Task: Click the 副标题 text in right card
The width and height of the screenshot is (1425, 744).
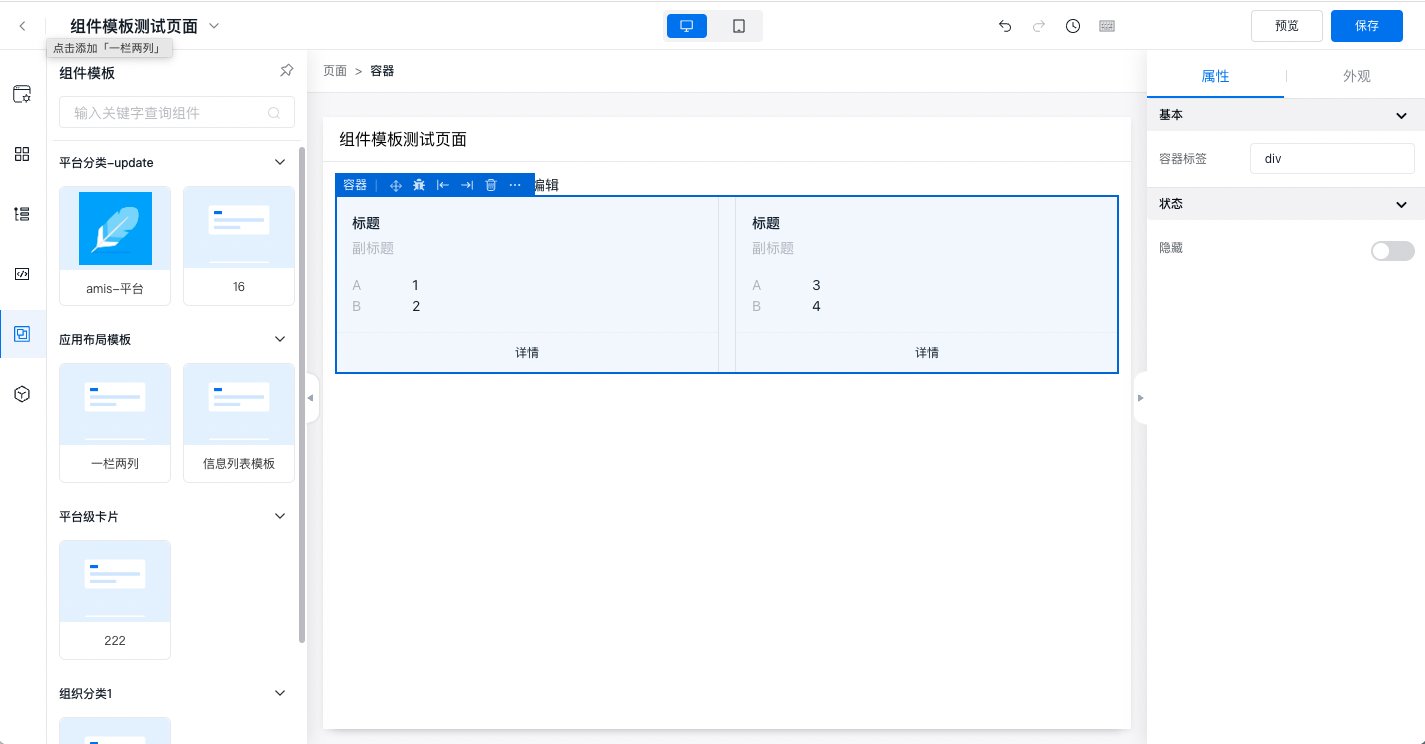Action: click(773, 248)
